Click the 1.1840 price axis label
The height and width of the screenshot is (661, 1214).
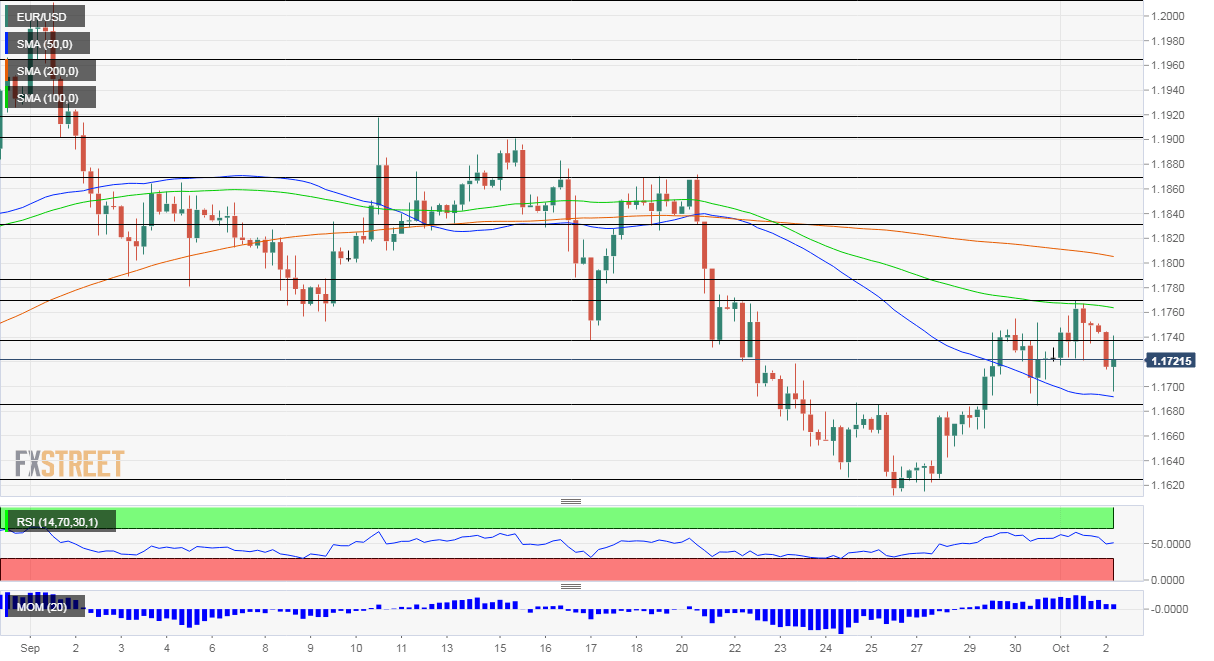coord(1168,214)
